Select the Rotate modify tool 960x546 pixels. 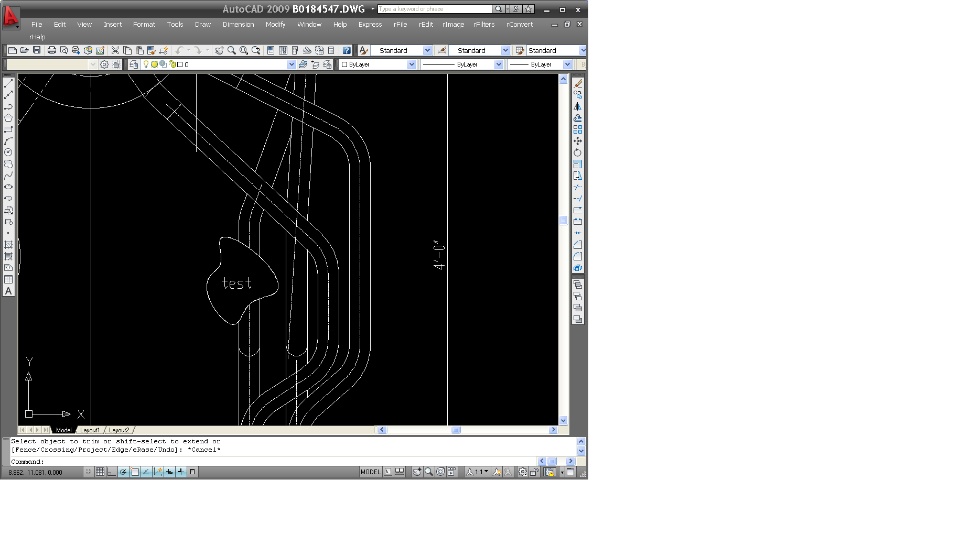click(578, 153)
